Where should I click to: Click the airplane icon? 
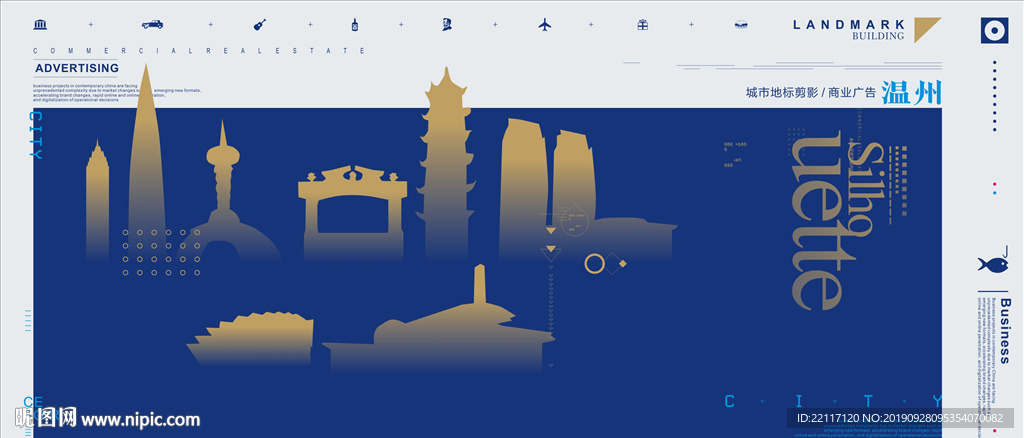545,24
